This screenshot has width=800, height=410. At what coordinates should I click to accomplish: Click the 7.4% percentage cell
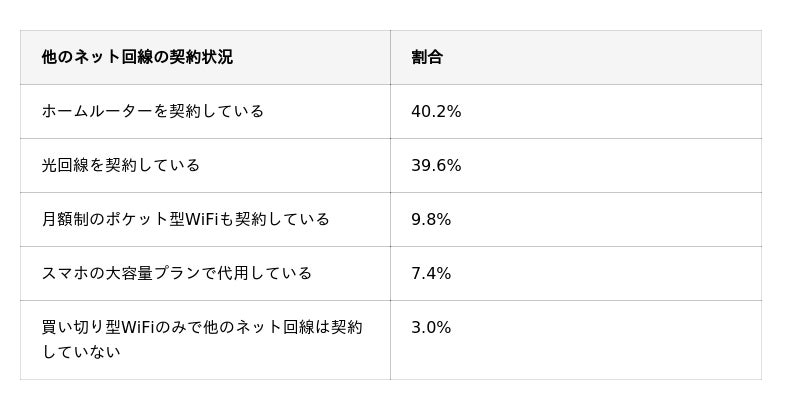click(576, 273)
